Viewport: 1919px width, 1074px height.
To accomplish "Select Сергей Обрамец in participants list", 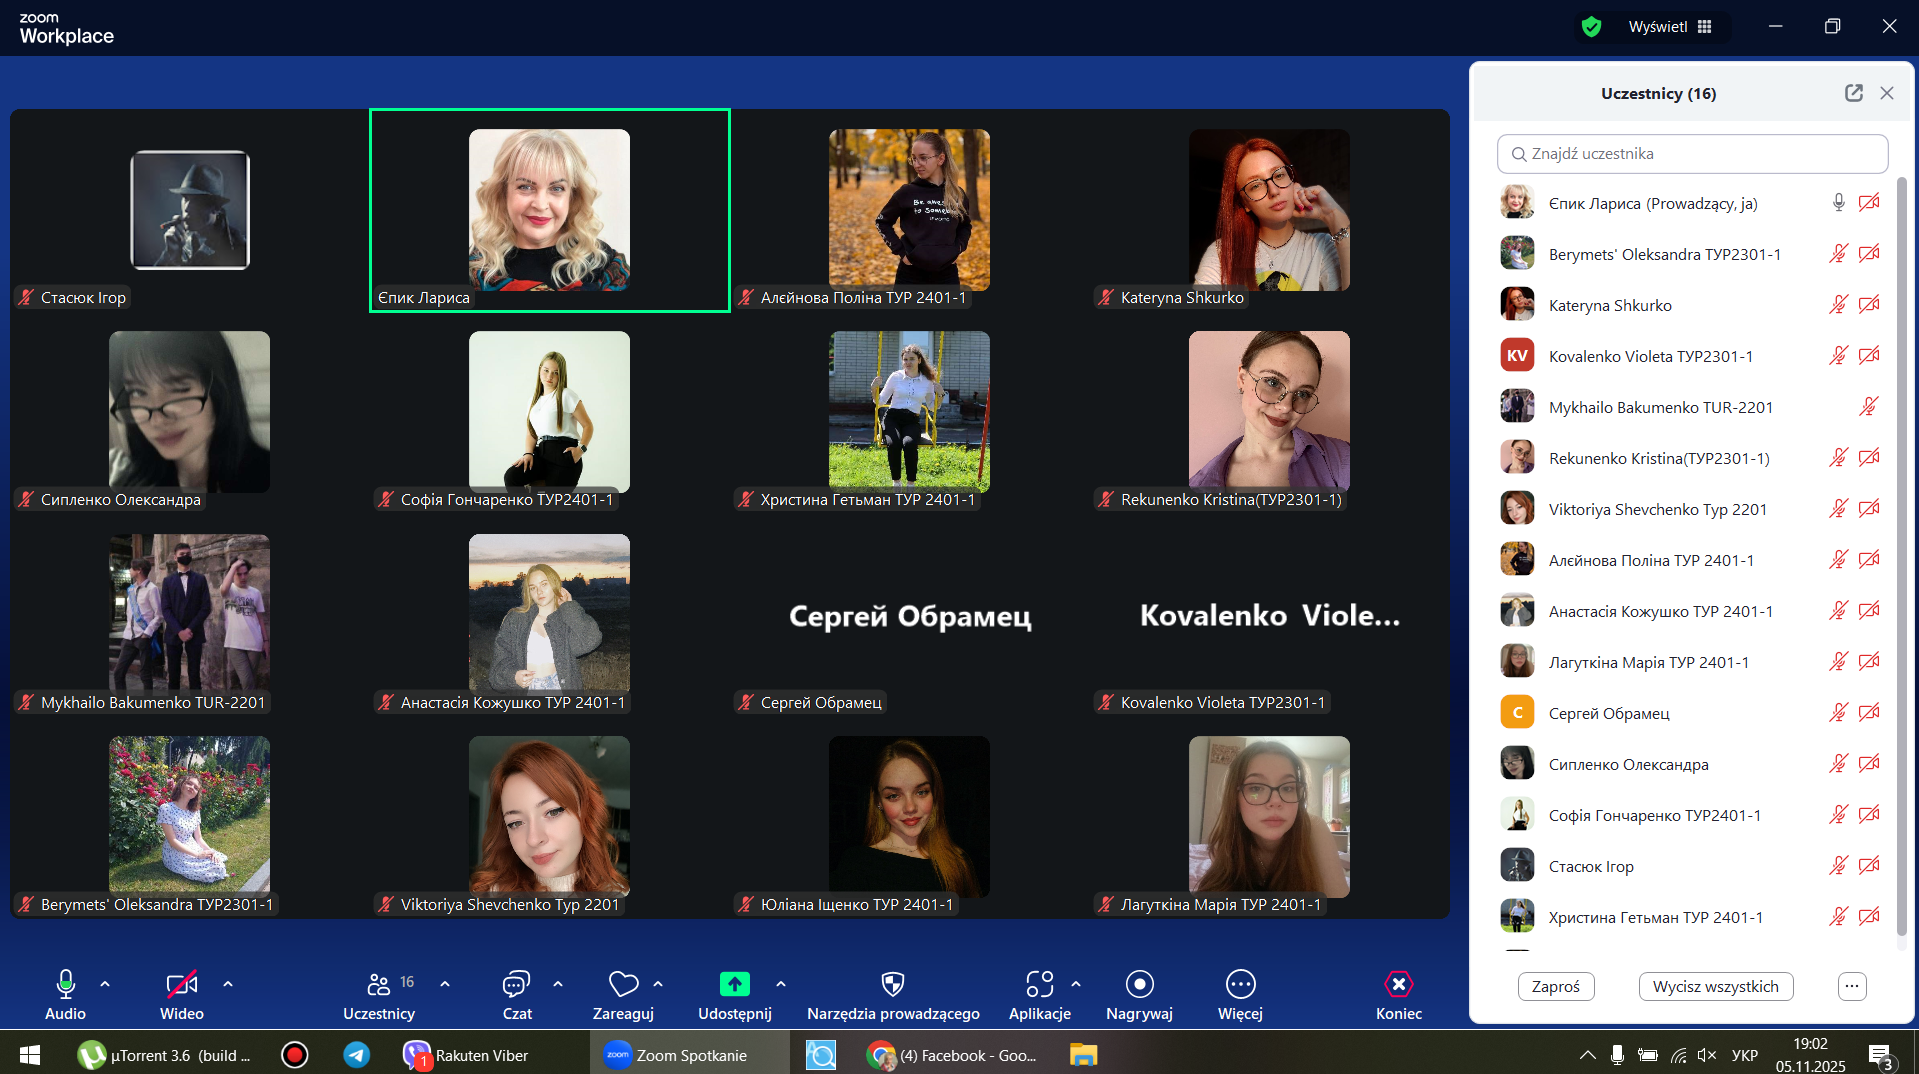I will click(x=1608, y=713).
